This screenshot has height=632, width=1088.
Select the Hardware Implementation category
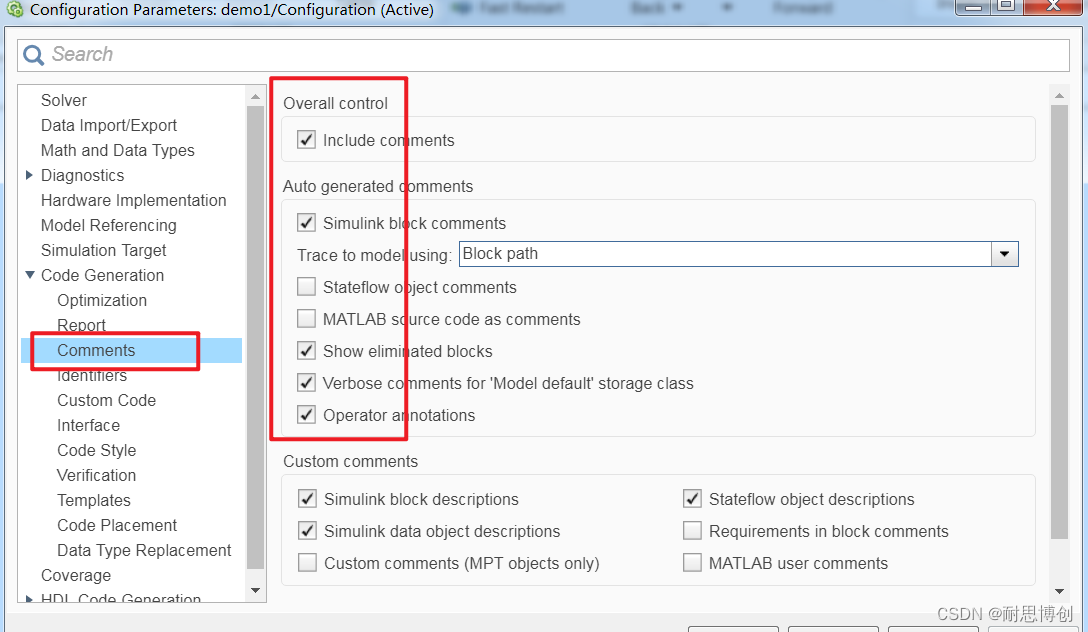(133, 200)
